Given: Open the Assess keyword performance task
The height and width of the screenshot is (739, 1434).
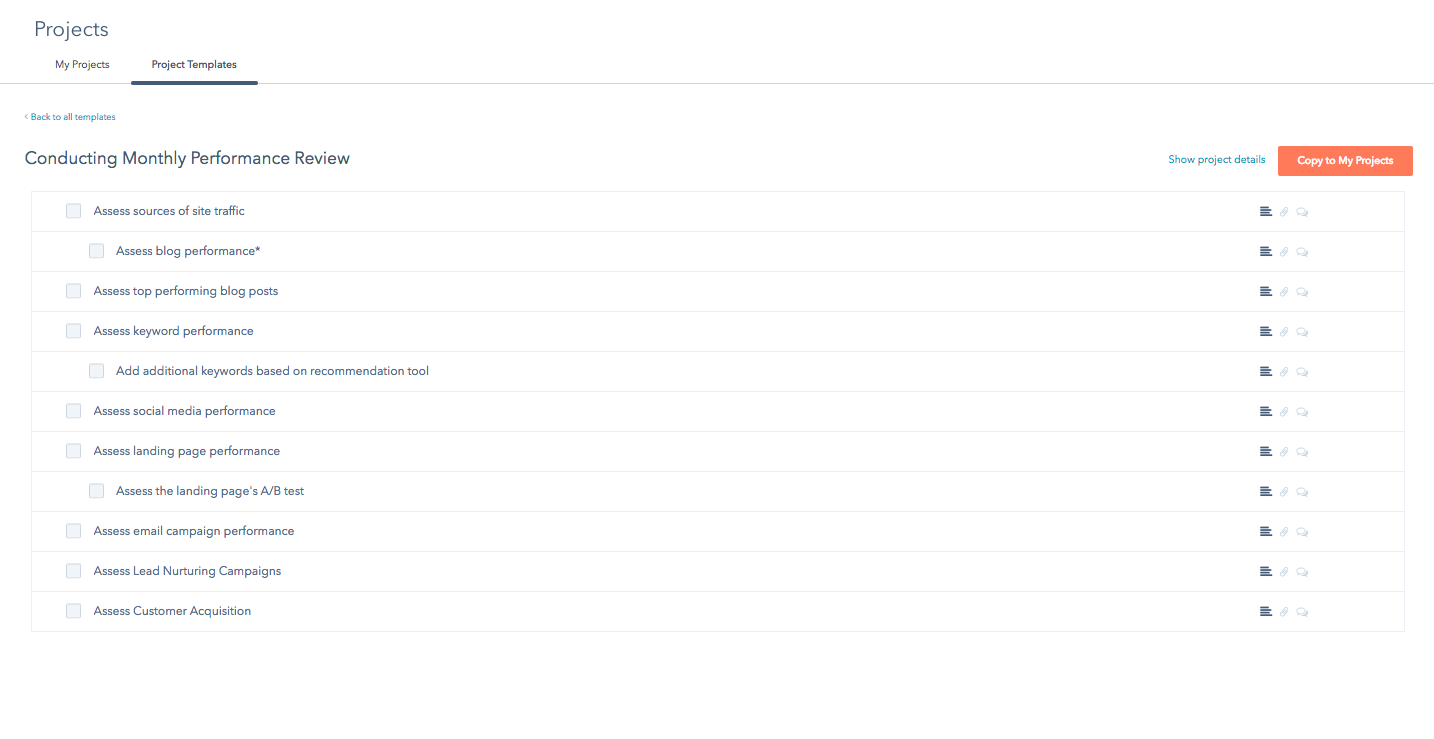Looking at the screenshot, I should click(x=173, y=331).
